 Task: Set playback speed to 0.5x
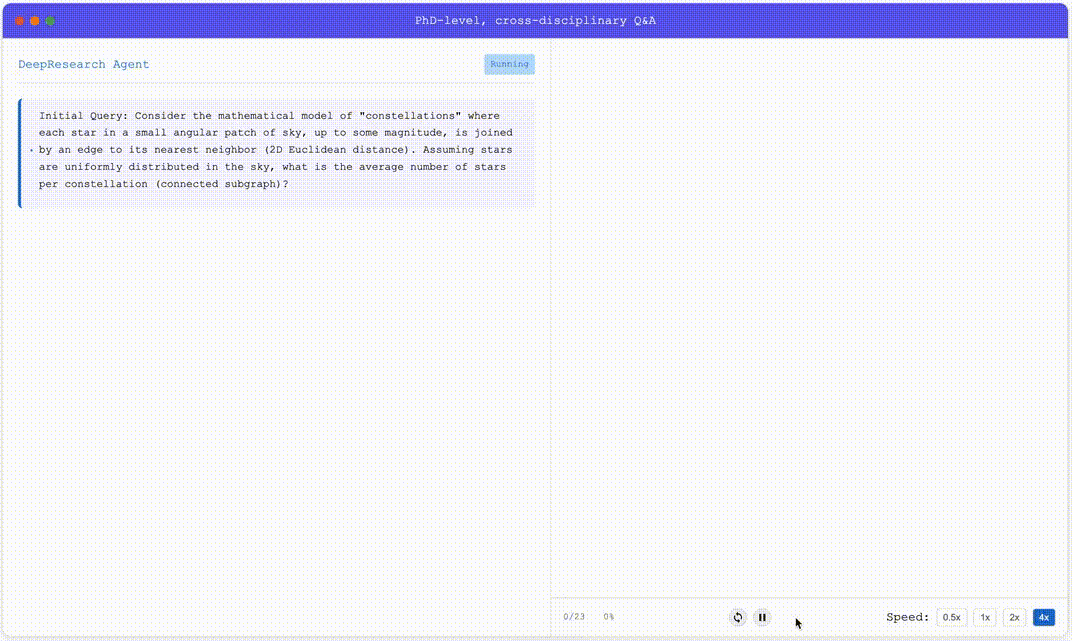[952, 617]
